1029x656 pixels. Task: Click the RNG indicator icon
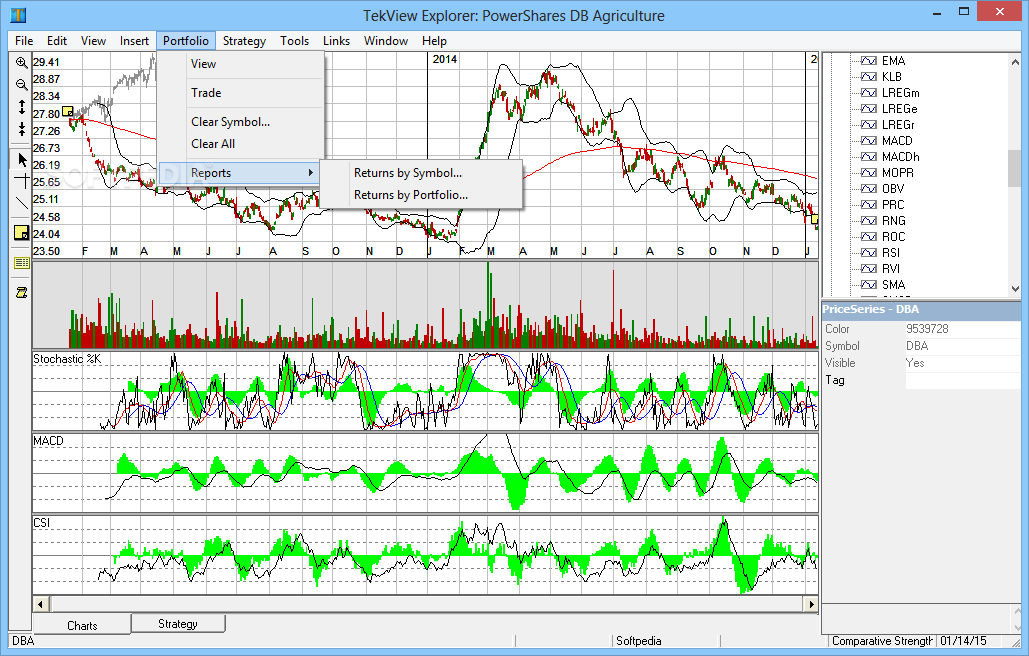868,220
